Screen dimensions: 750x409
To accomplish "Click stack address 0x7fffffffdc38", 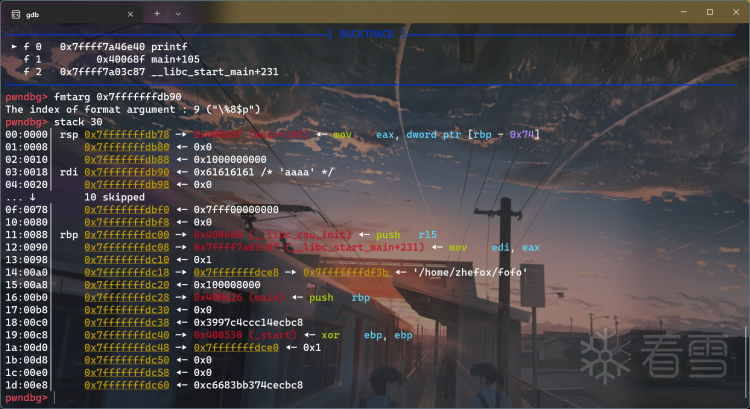I will [x=127, y=322].
